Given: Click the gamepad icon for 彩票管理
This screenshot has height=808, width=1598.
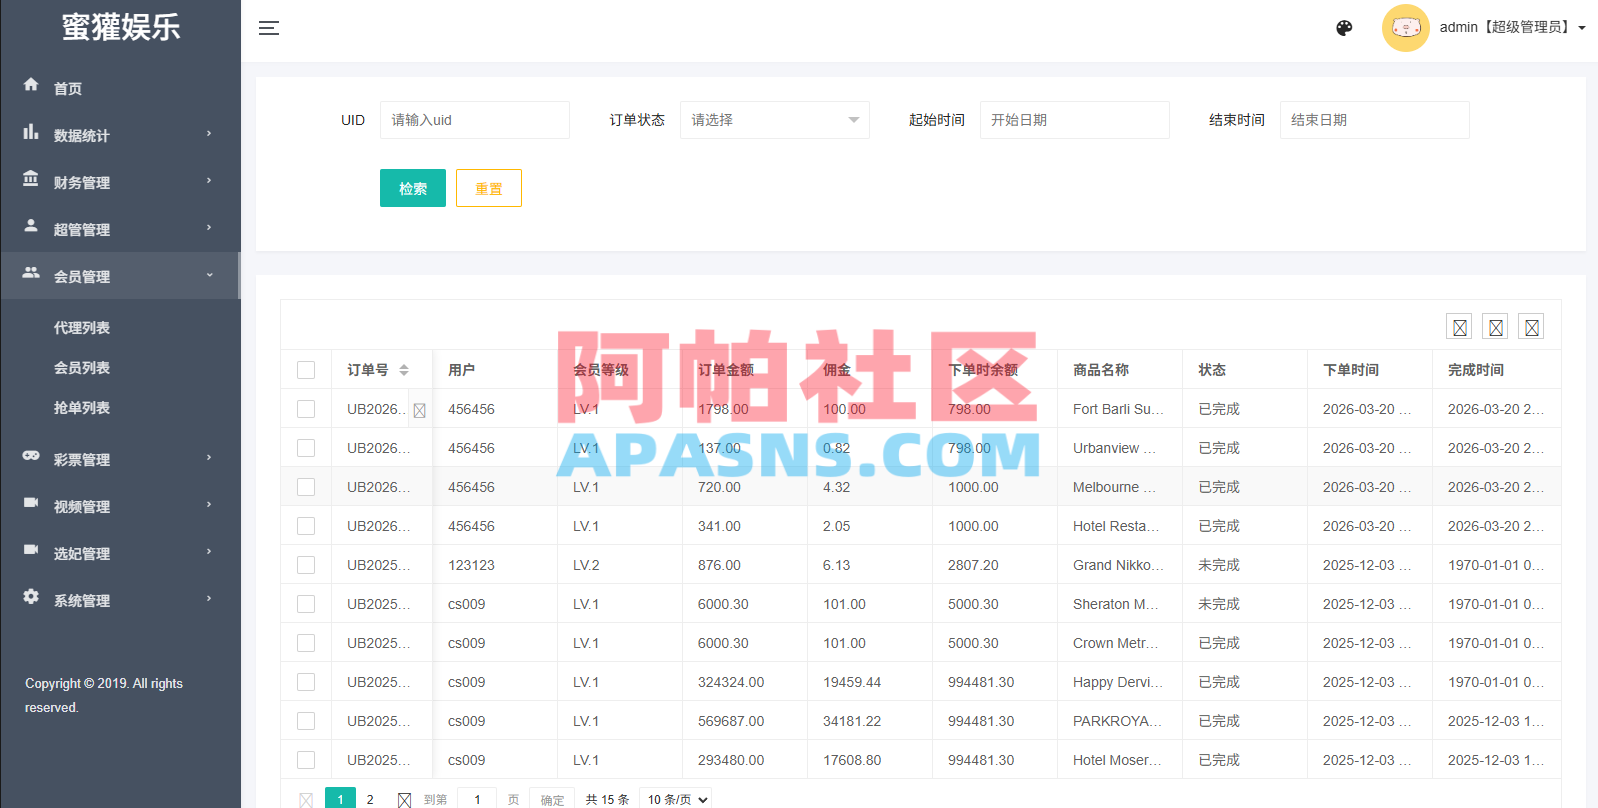Looking at the screenshot, I should coord(31,456).
